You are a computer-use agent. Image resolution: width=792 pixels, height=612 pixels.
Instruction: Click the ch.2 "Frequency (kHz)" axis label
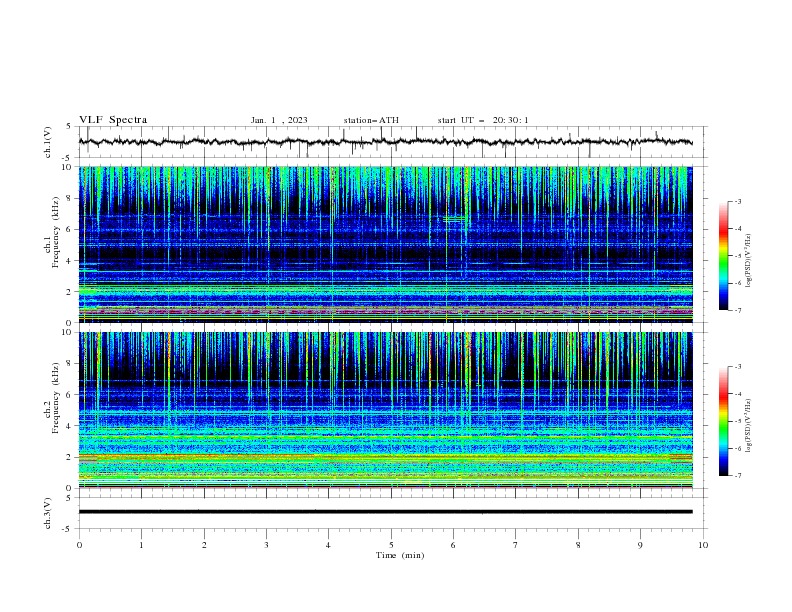click(56, 398)
